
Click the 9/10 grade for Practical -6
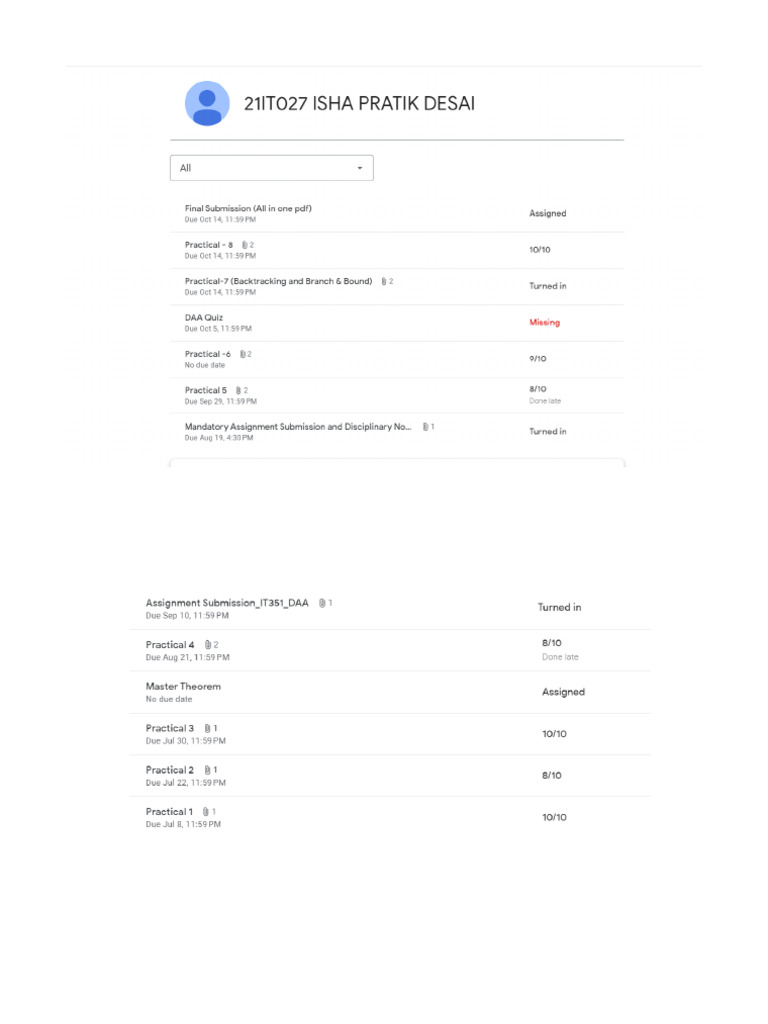click(x=537, y=358)
